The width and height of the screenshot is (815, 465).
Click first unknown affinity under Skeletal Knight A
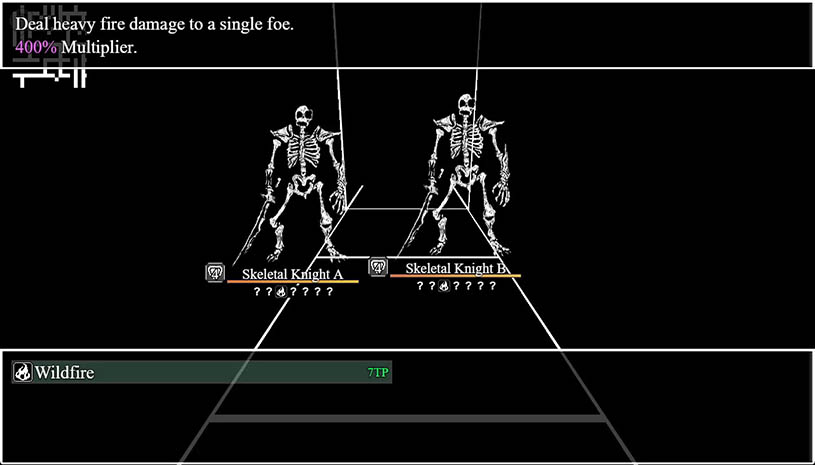click(257, 292)
